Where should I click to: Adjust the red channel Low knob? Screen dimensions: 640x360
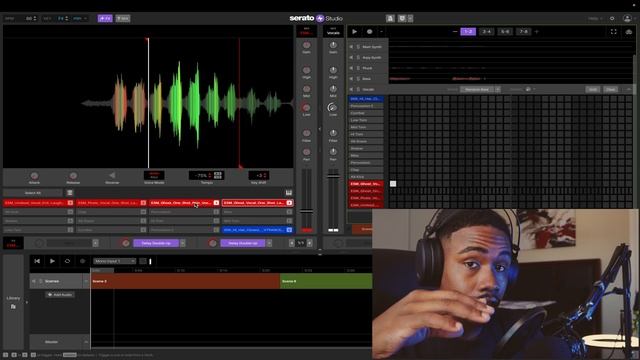pyautogui.click(x=306, y=107)
